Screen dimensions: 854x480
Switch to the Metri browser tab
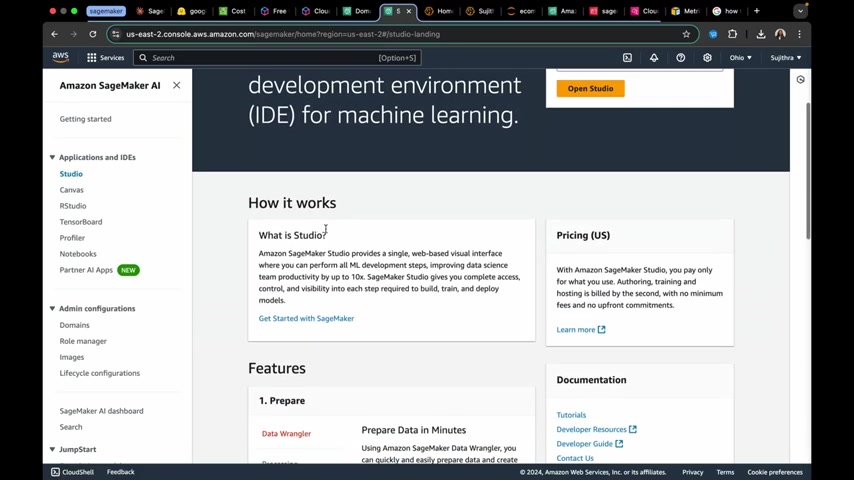coord(685,11)
